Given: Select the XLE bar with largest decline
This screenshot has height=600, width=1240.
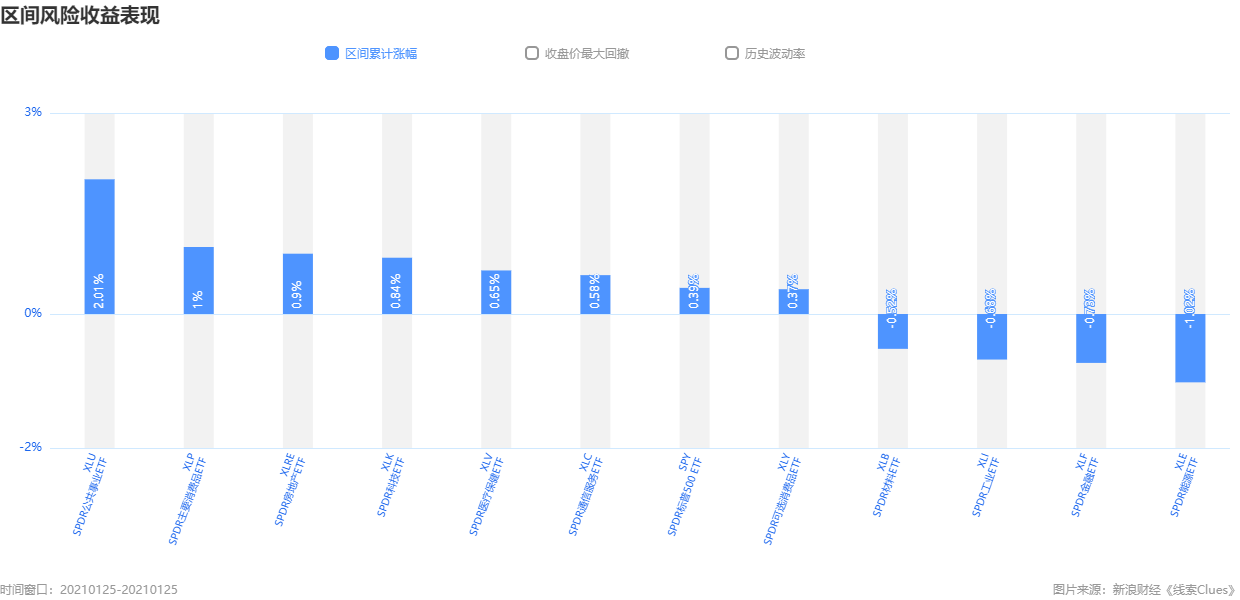Looking at the screenshot, I should [x=1190, y=348].
